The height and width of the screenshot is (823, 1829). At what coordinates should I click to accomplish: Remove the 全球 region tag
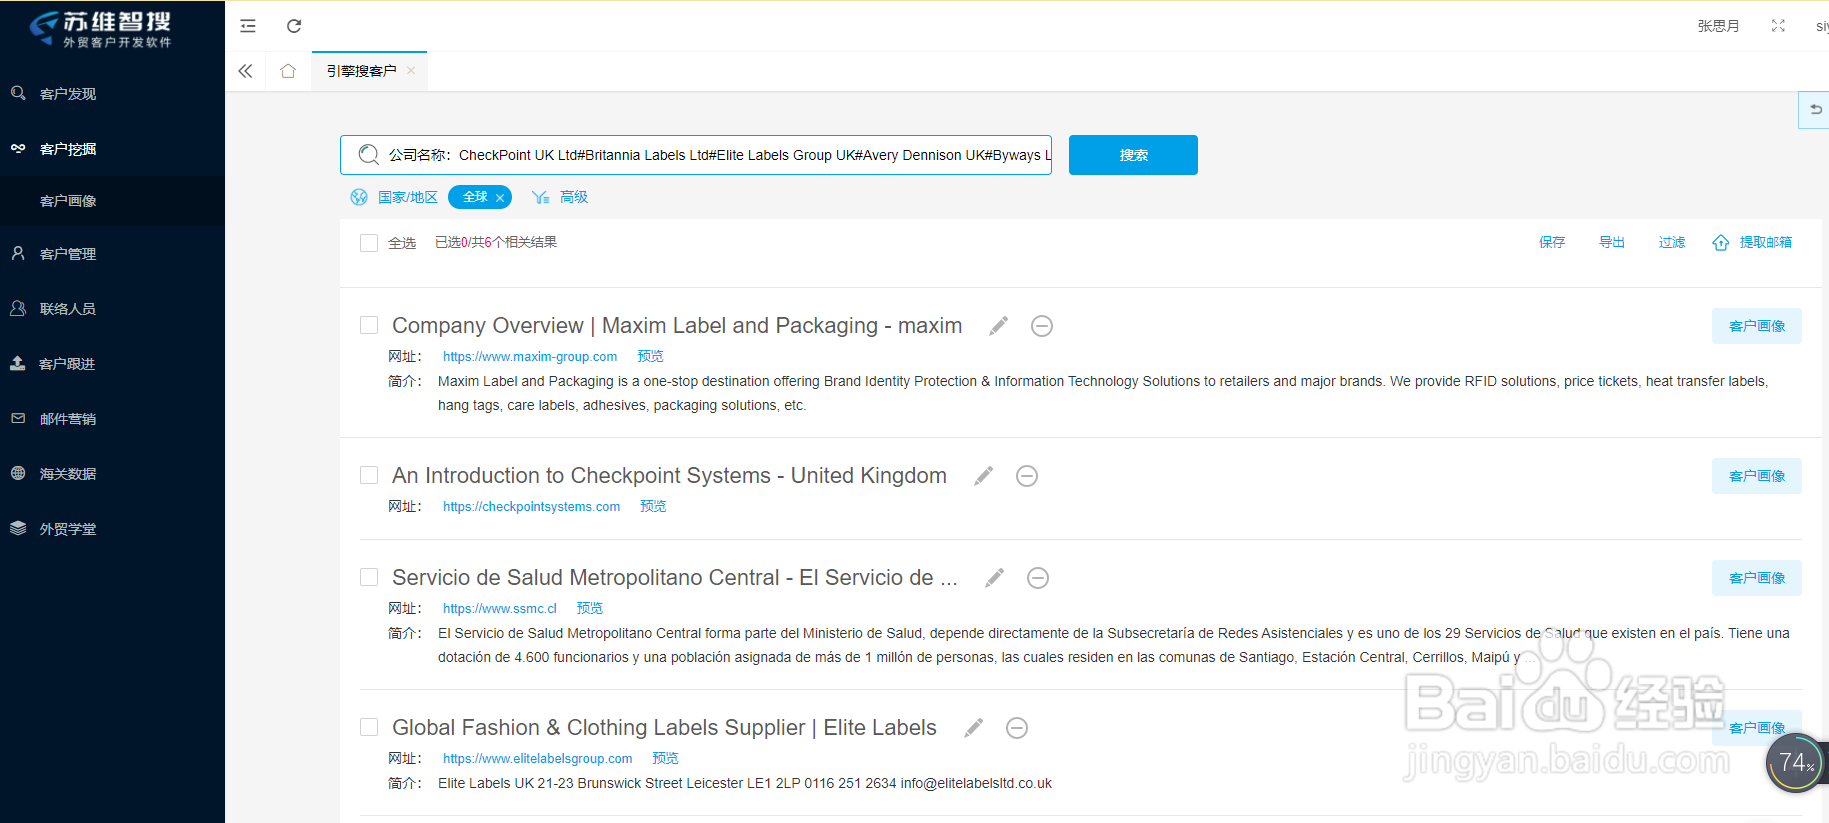pyautogui.click(x=500, y=198)
